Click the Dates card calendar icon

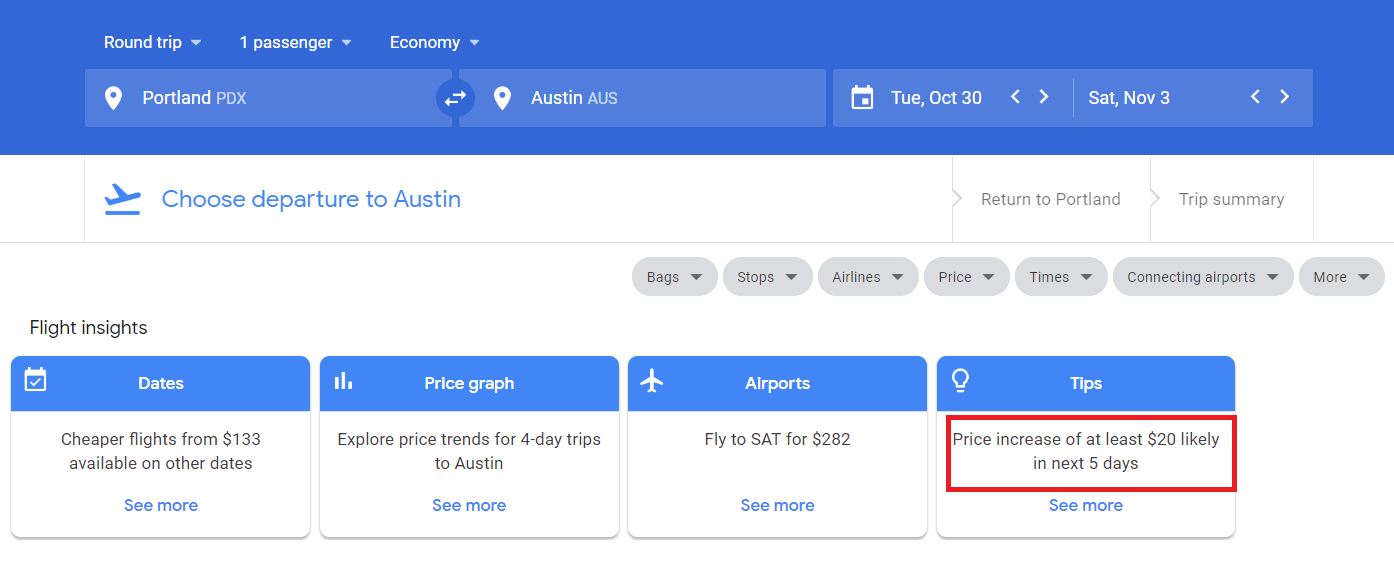click(x=36, y=380)
